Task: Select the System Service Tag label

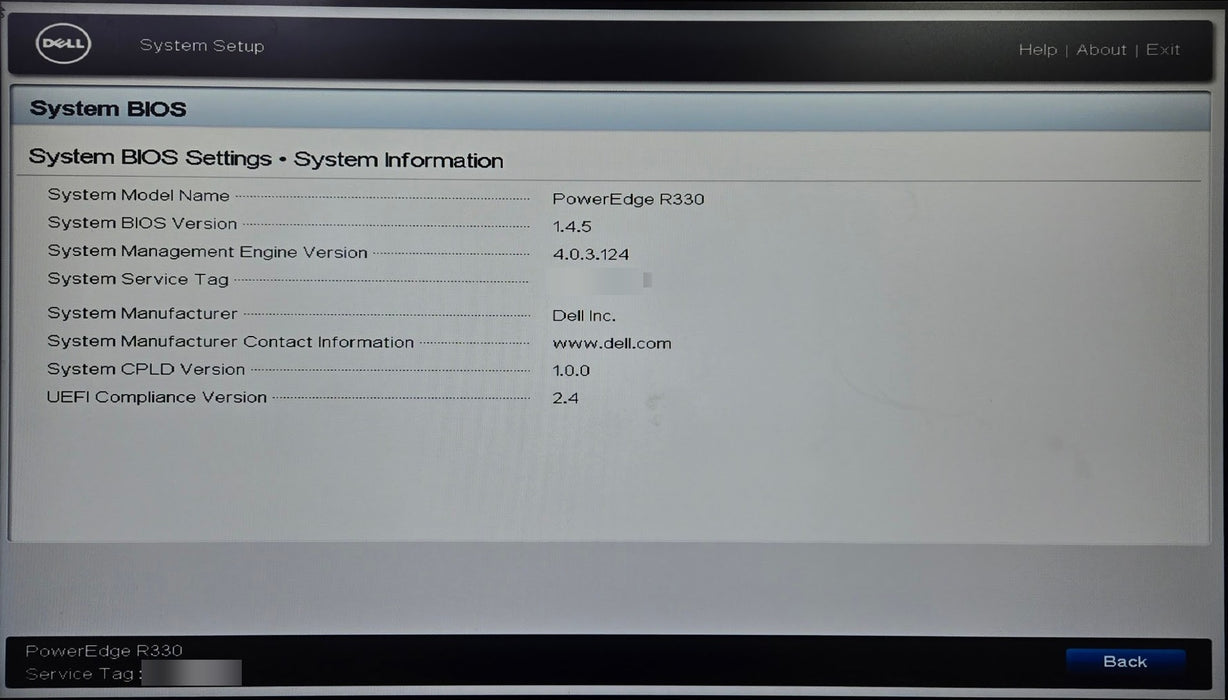Action: pos(138,280)
